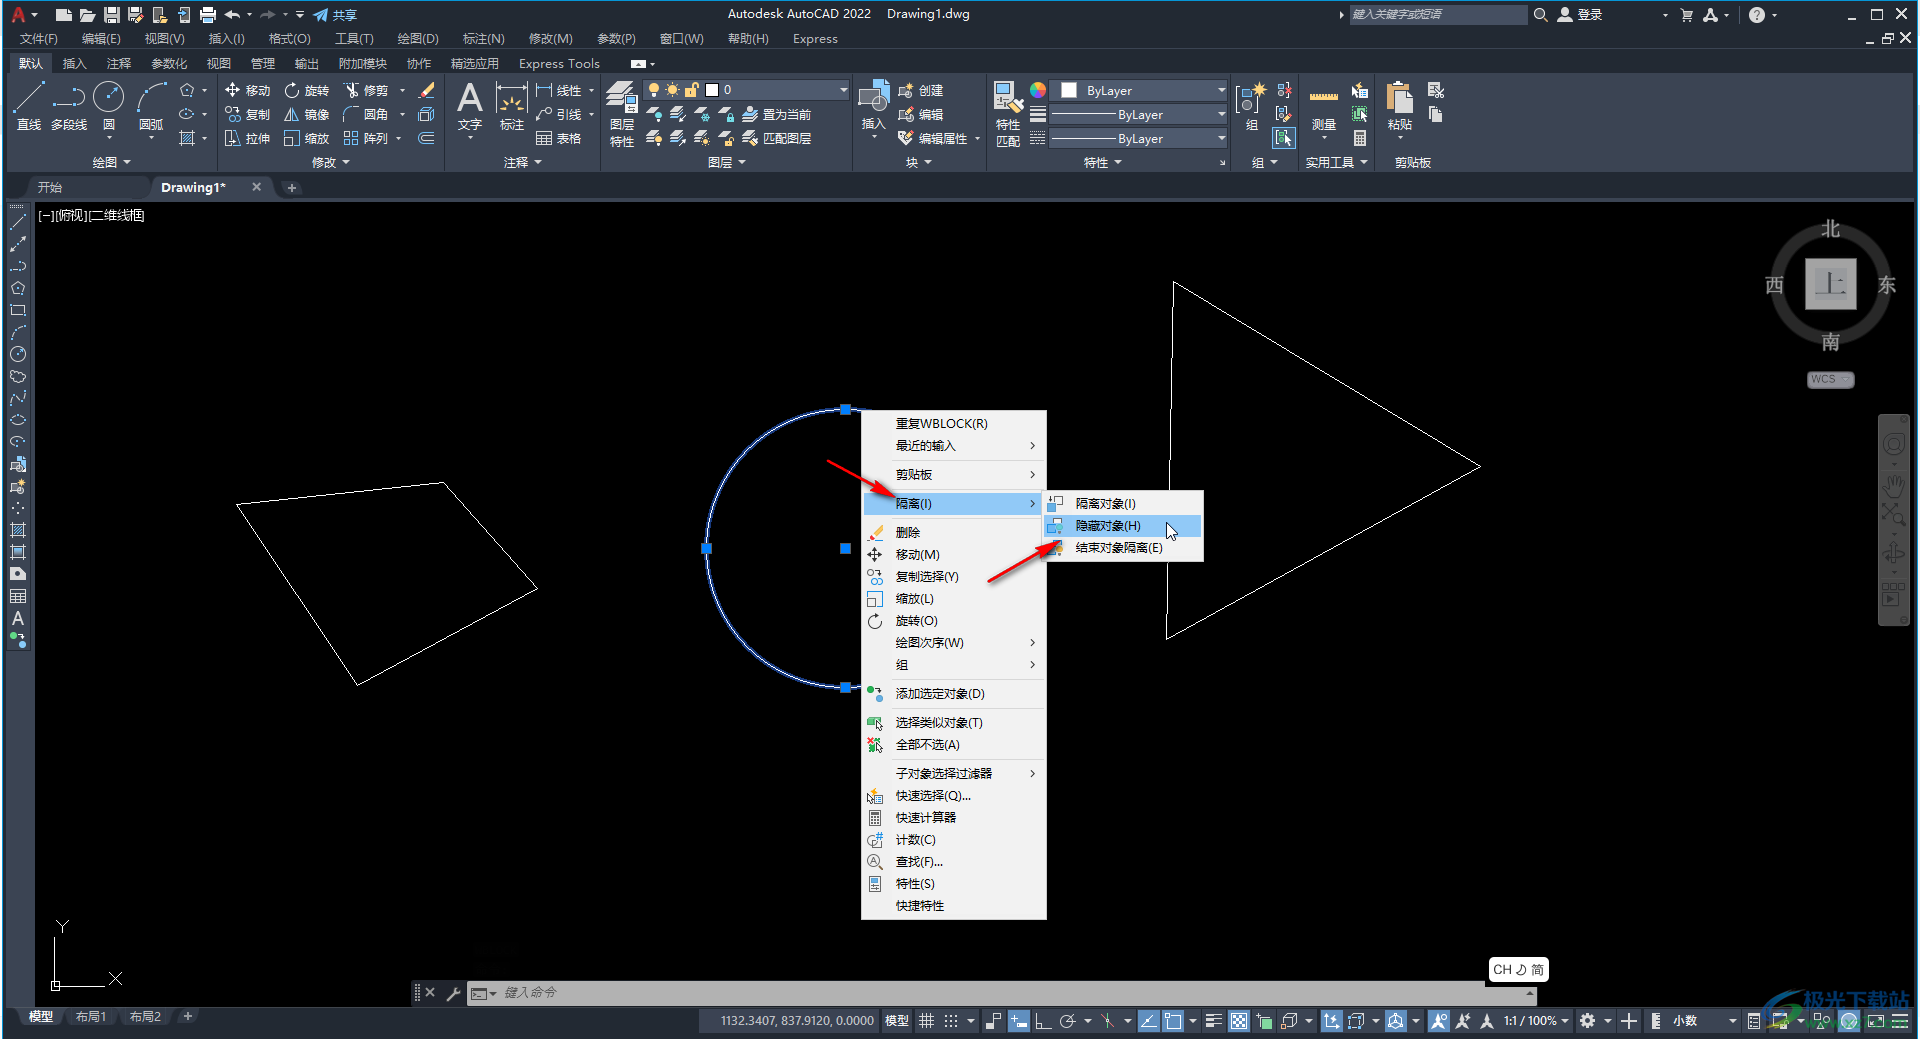The width and height of the screenshot is (1920, 1039).
Task: Switch to the 注释 ribbon tab
Action: [119, 63]
